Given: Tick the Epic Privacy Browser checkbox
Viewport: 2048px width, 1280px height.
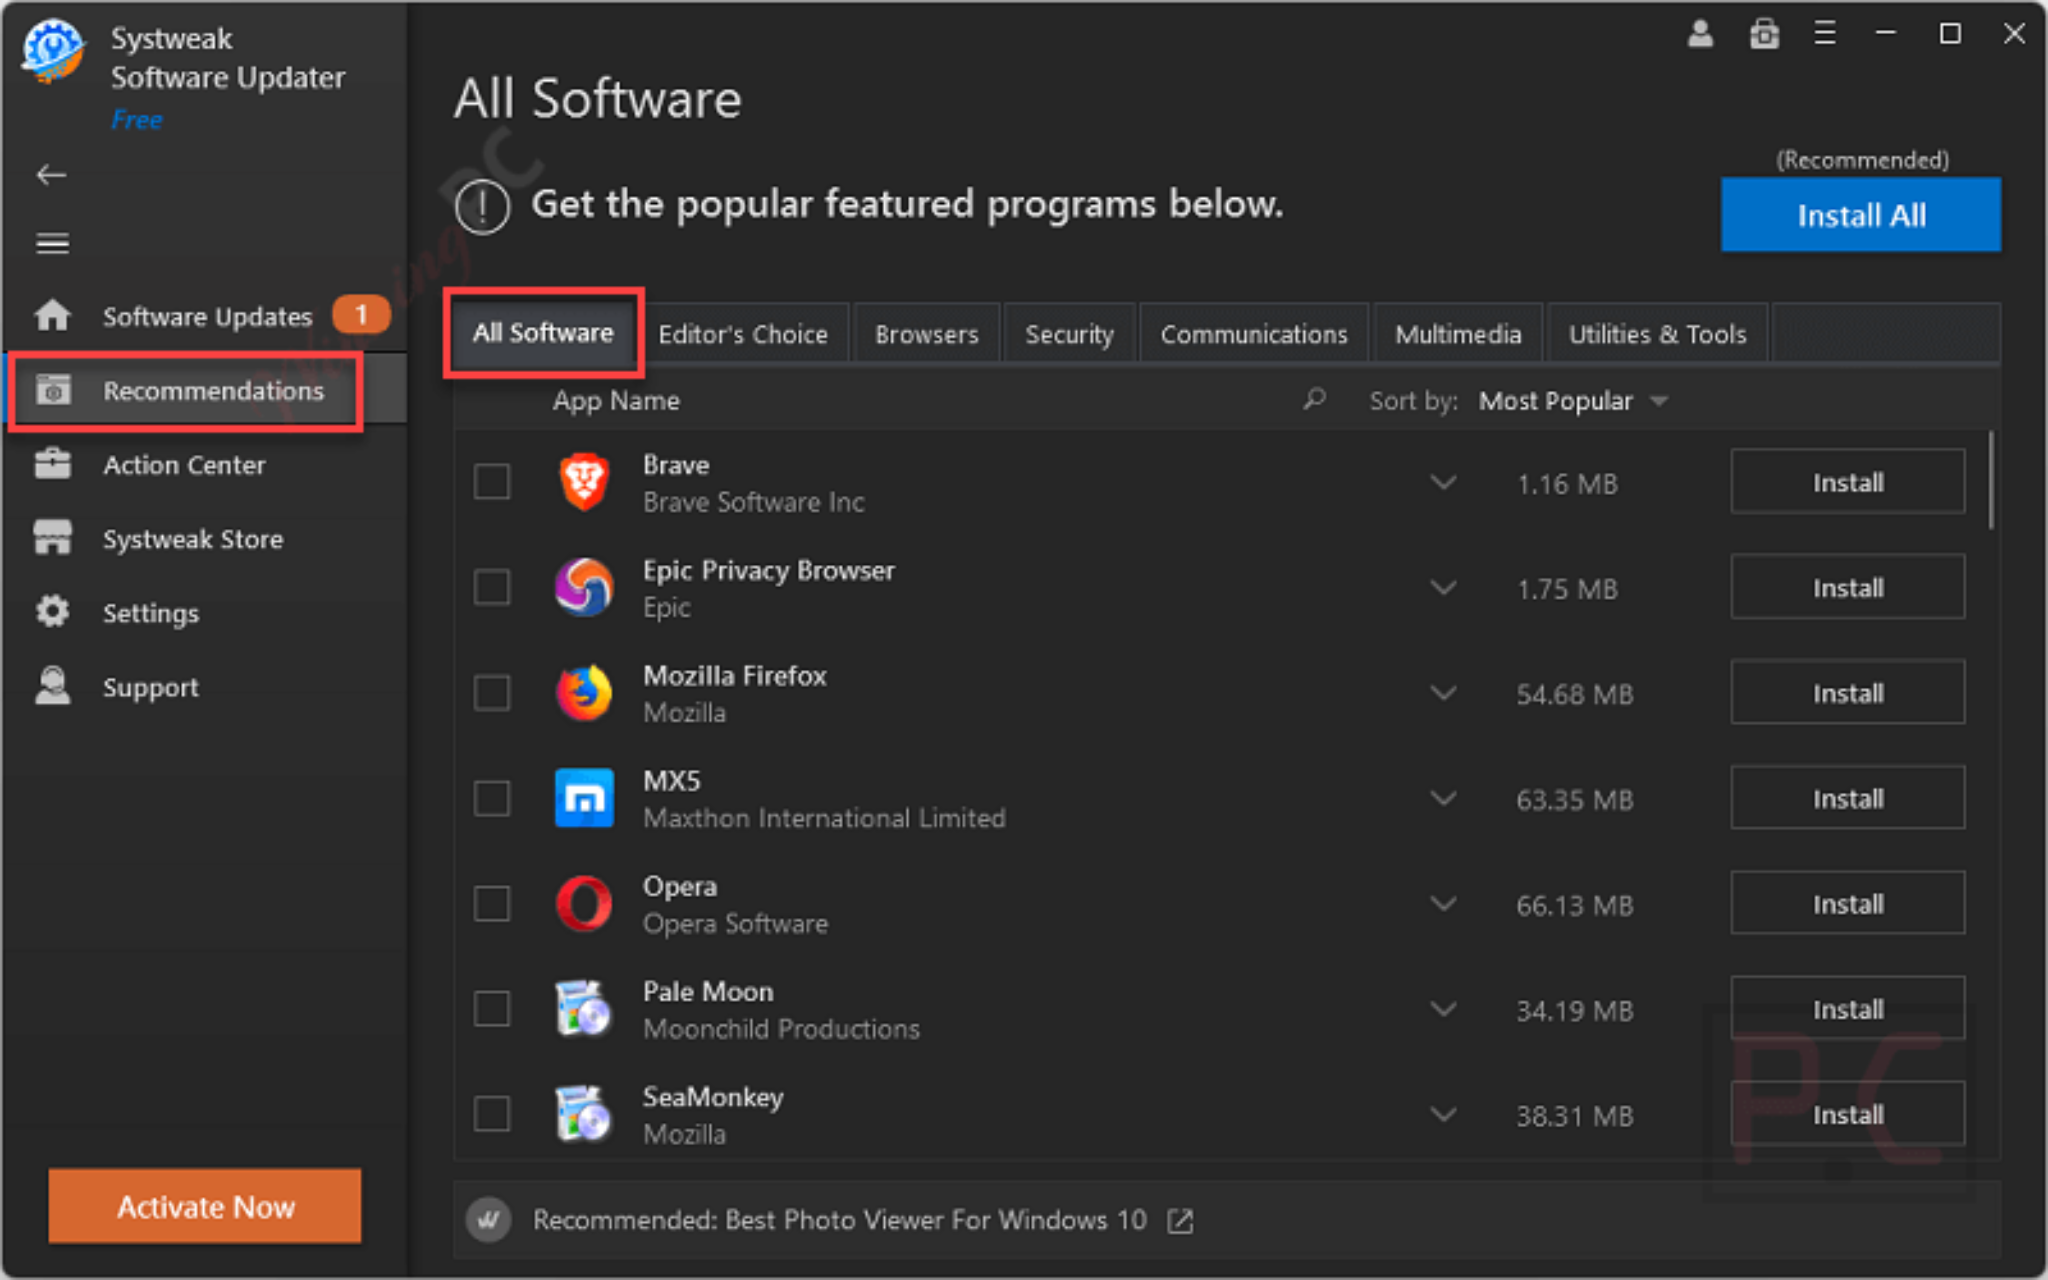Looking at the screenshot, I should point(492,587).
